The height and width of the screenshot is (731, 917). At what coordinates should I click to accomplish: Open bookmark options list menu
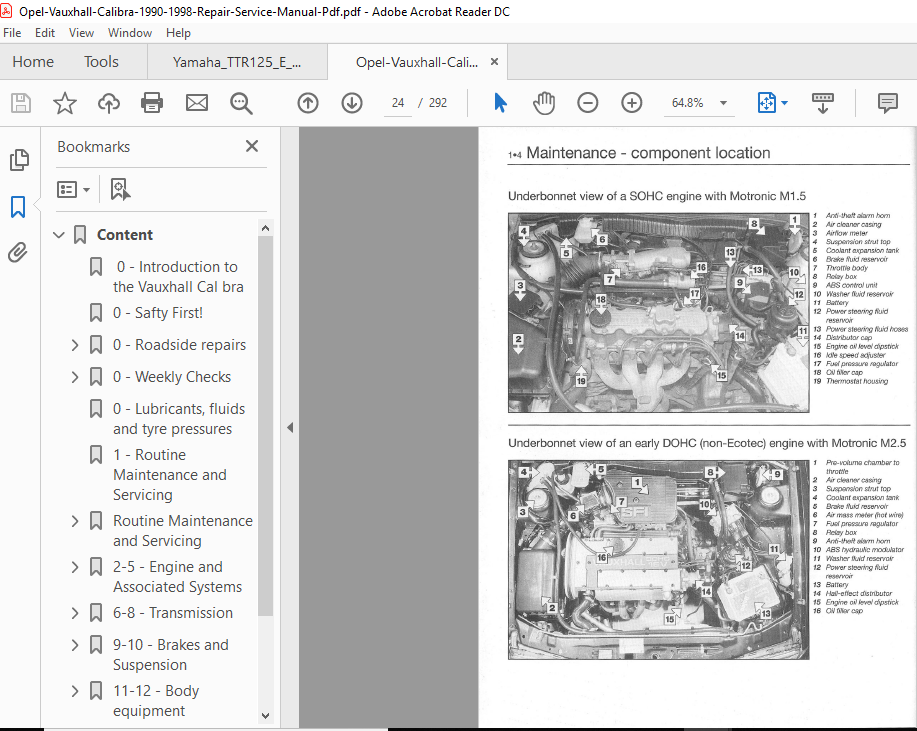pyautogui.click(x=73, y=189)
